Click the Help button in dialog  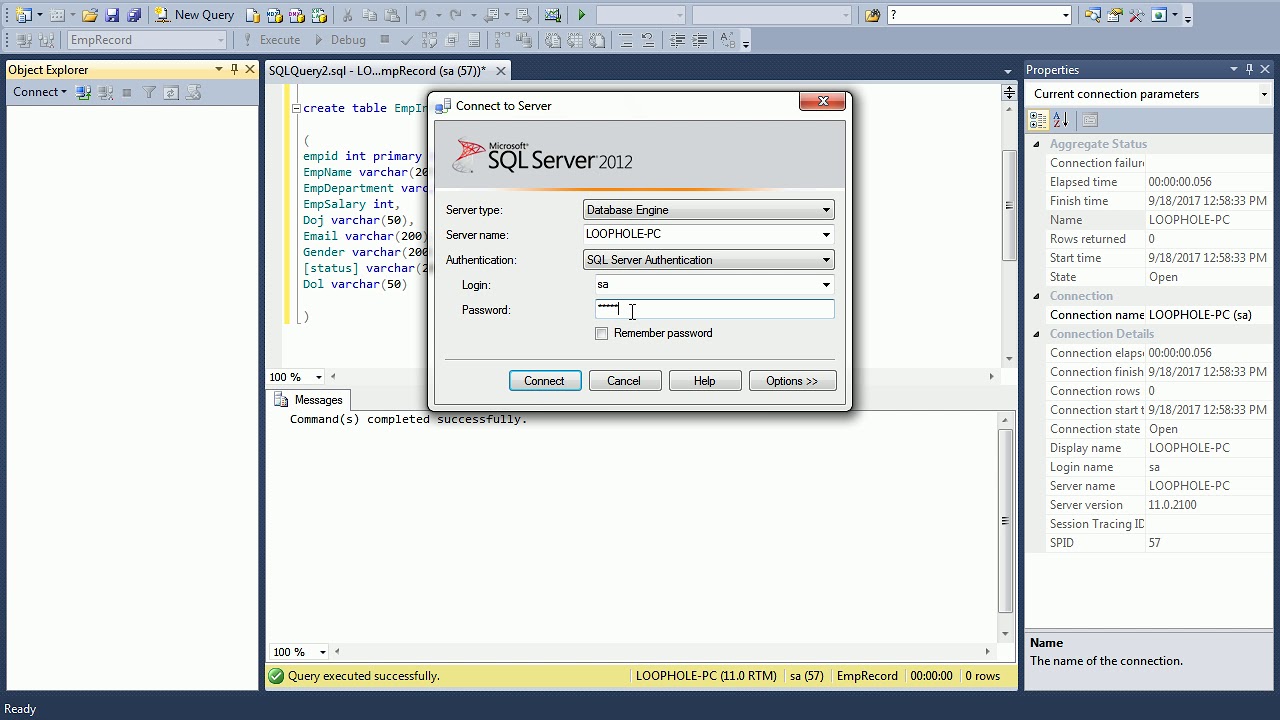pyautogui.click(x=705, y=381)
